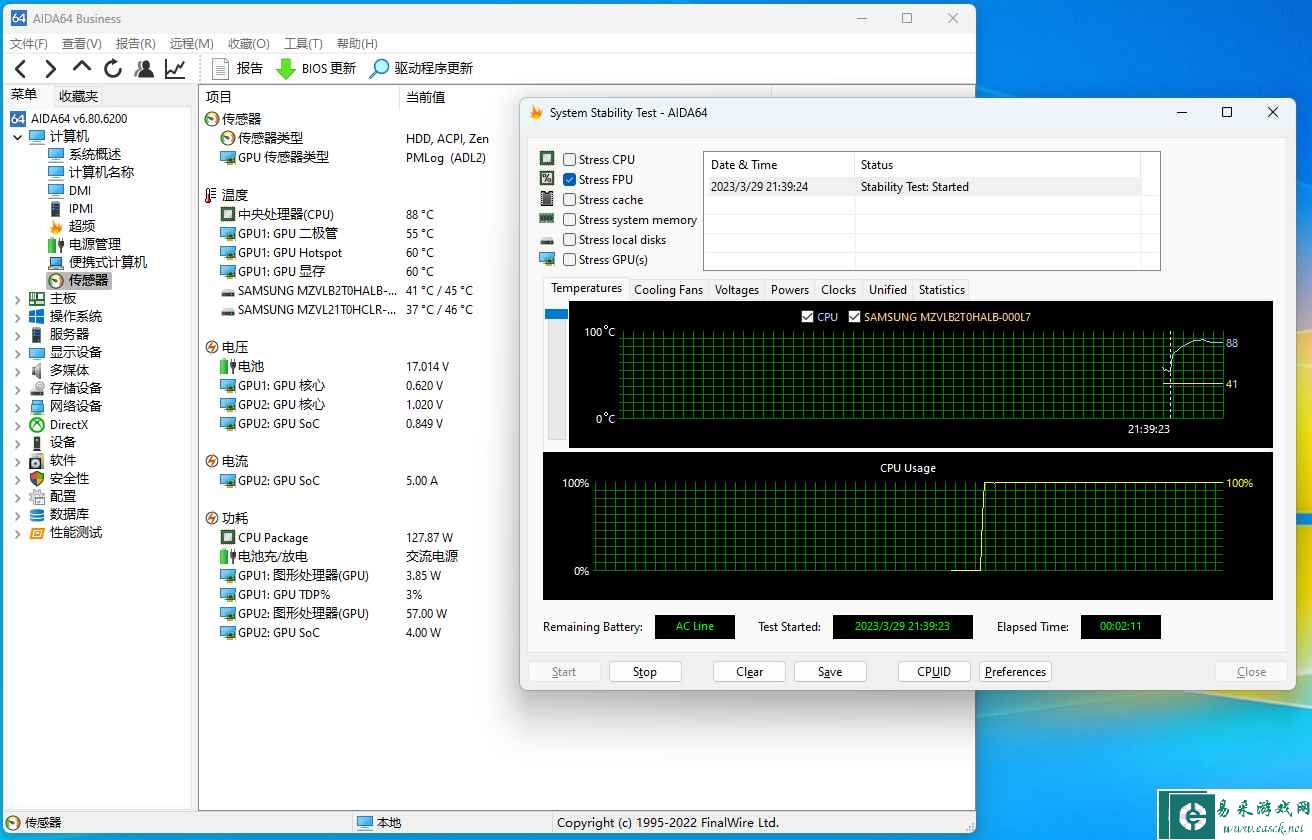The image size is (1312, 840).
Task: Click the Up arrow toolbar icon
Action: [x=82, y=67]
